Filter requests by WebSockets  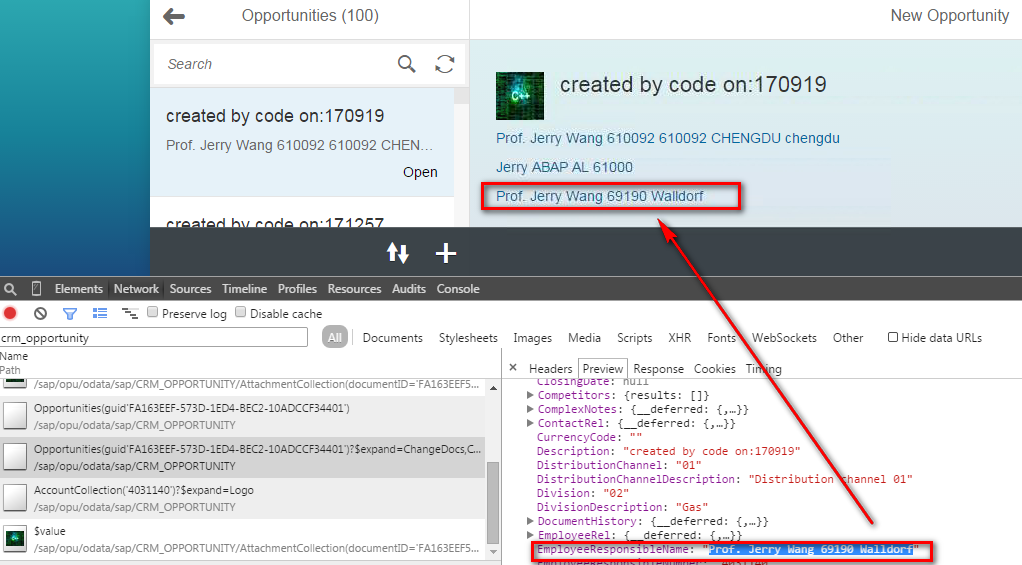point(784,338)
